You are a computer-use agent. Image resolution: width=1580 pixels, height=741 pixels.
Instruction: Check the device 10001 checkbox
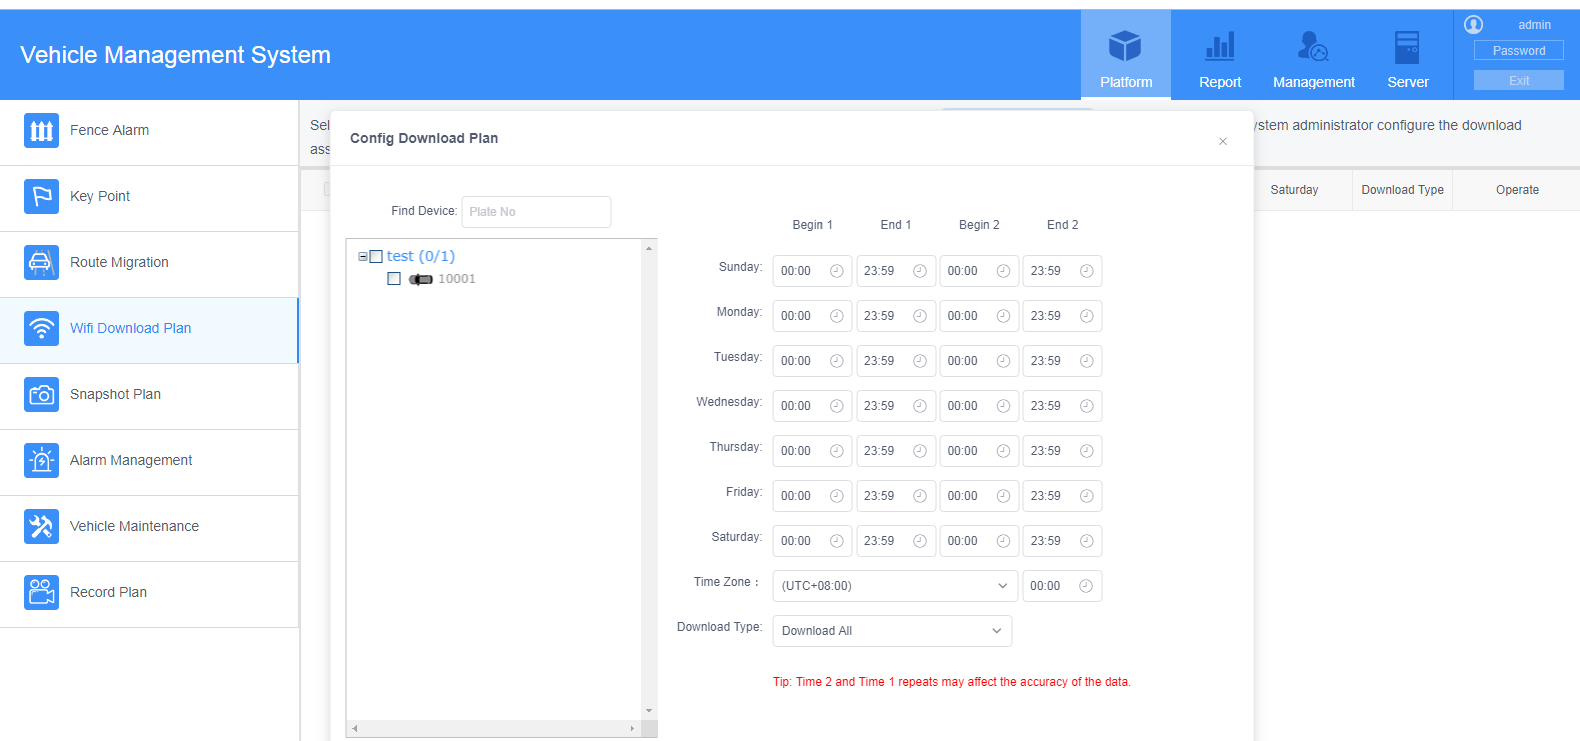(394, 279)
